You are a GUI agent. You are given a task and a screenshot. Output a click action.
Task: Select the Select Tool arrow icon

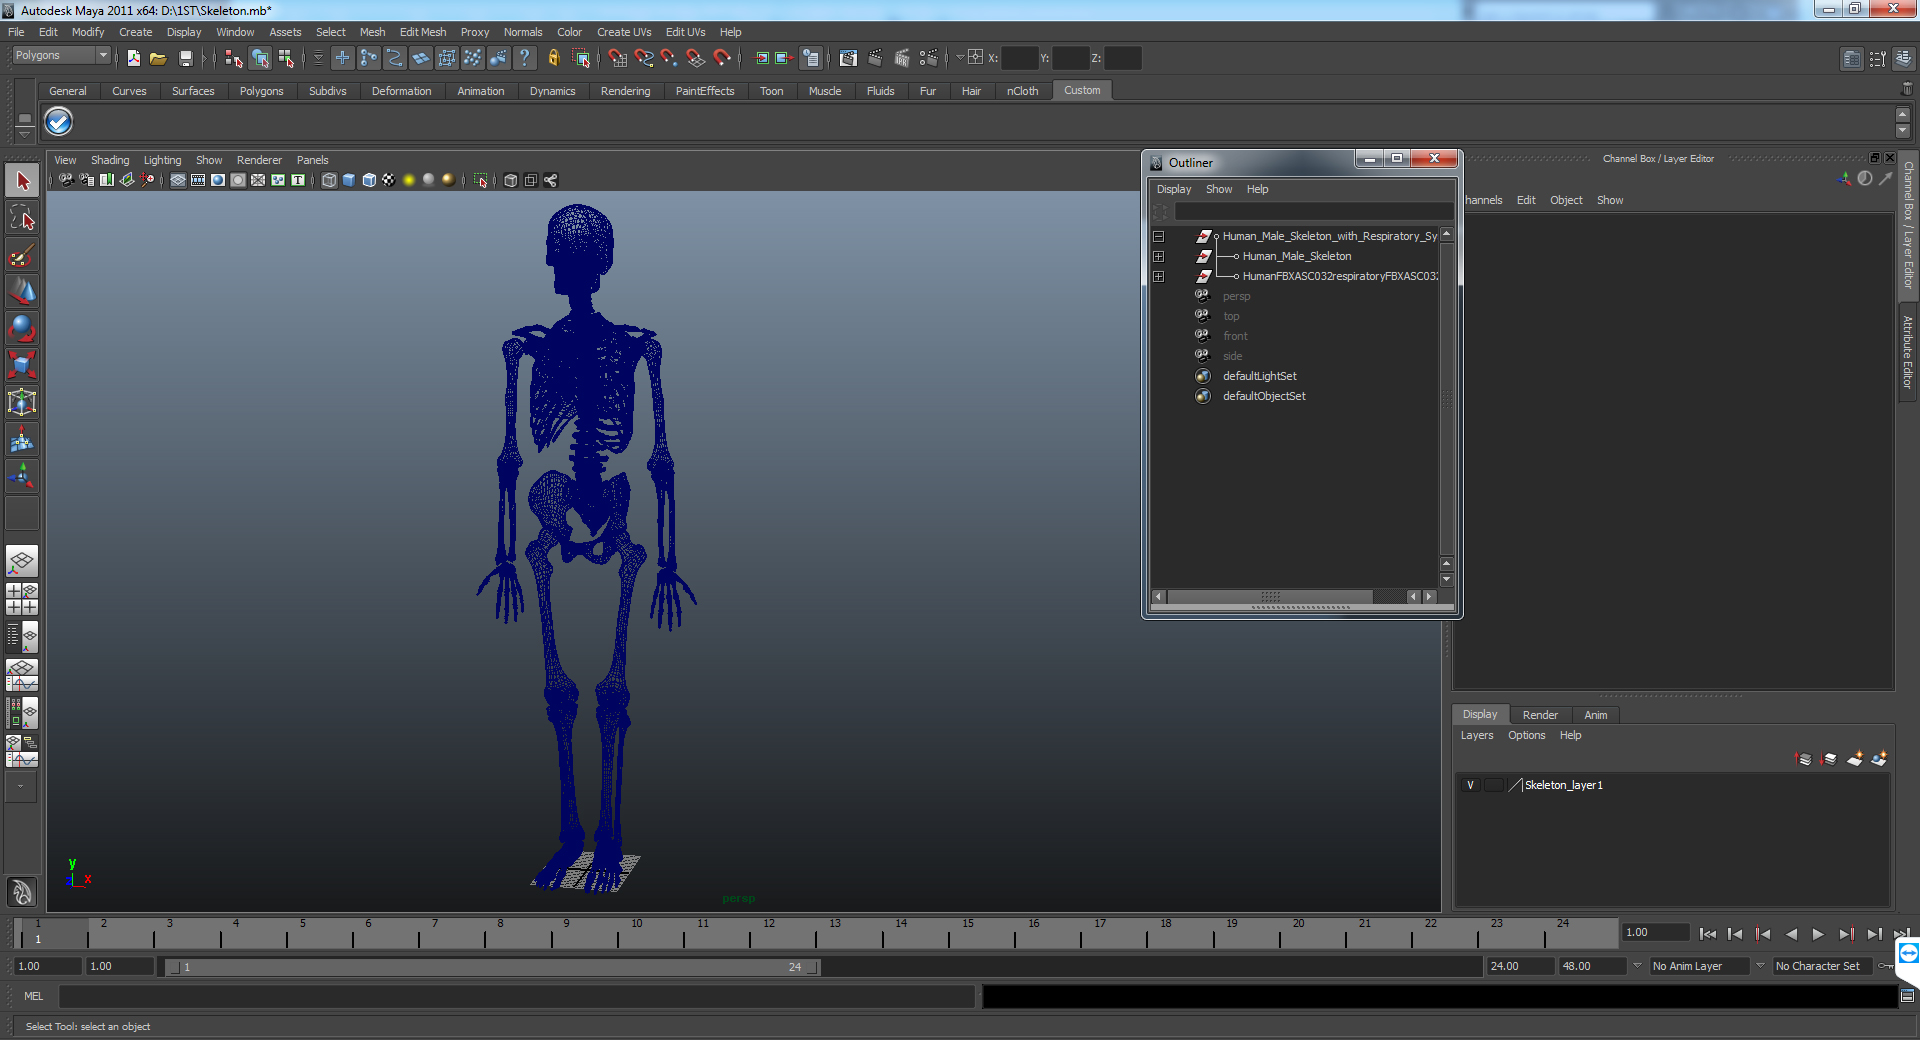coord(22,182)
